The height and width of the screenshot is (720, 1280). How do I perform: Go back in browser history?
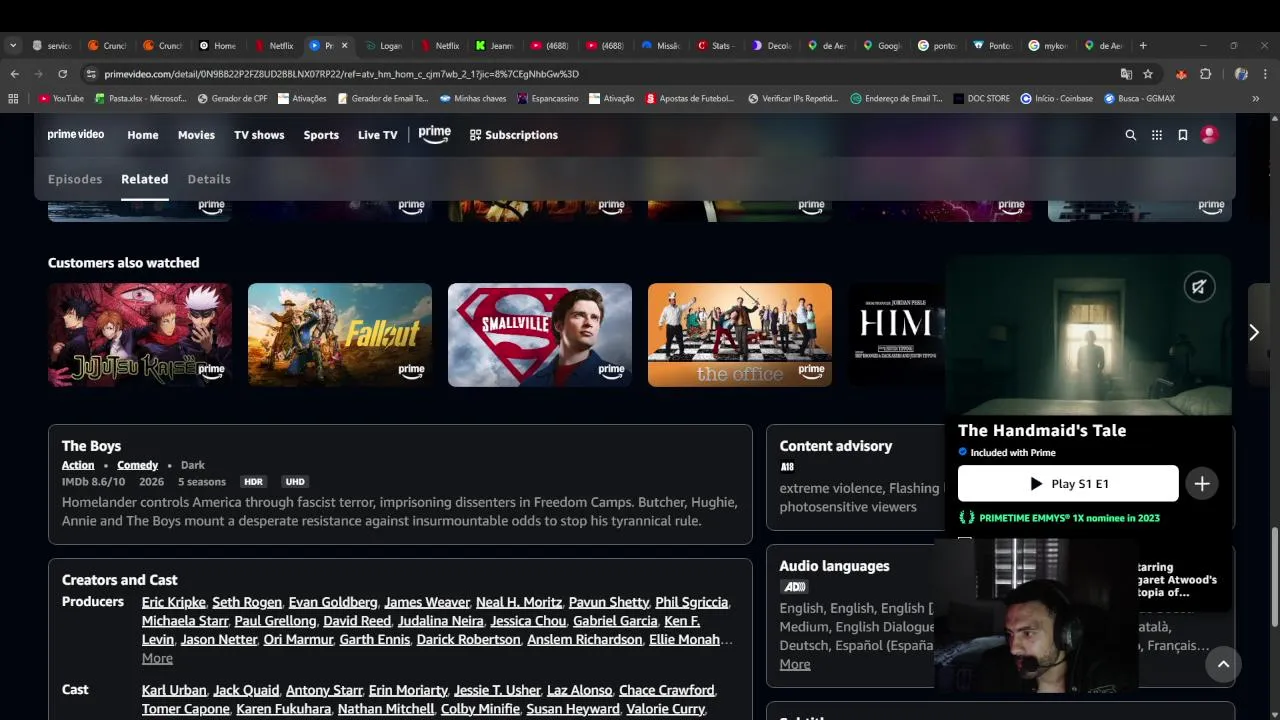[x=14, y=74]
